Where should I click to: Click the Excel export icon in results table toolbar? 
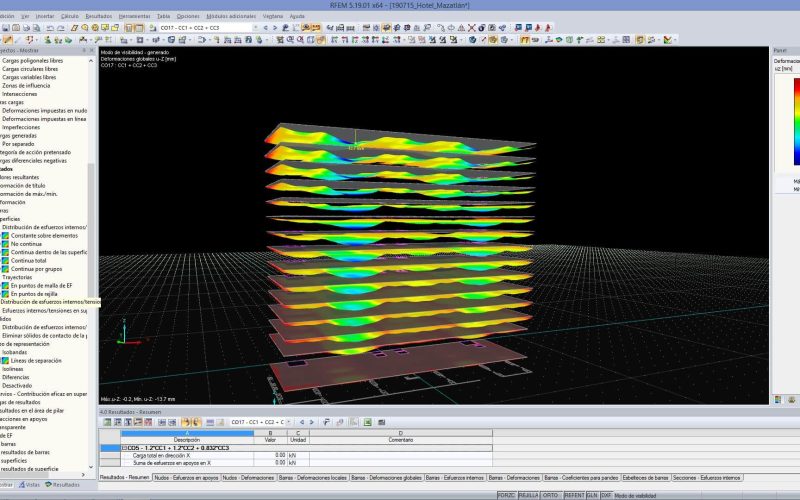(367, 422)
